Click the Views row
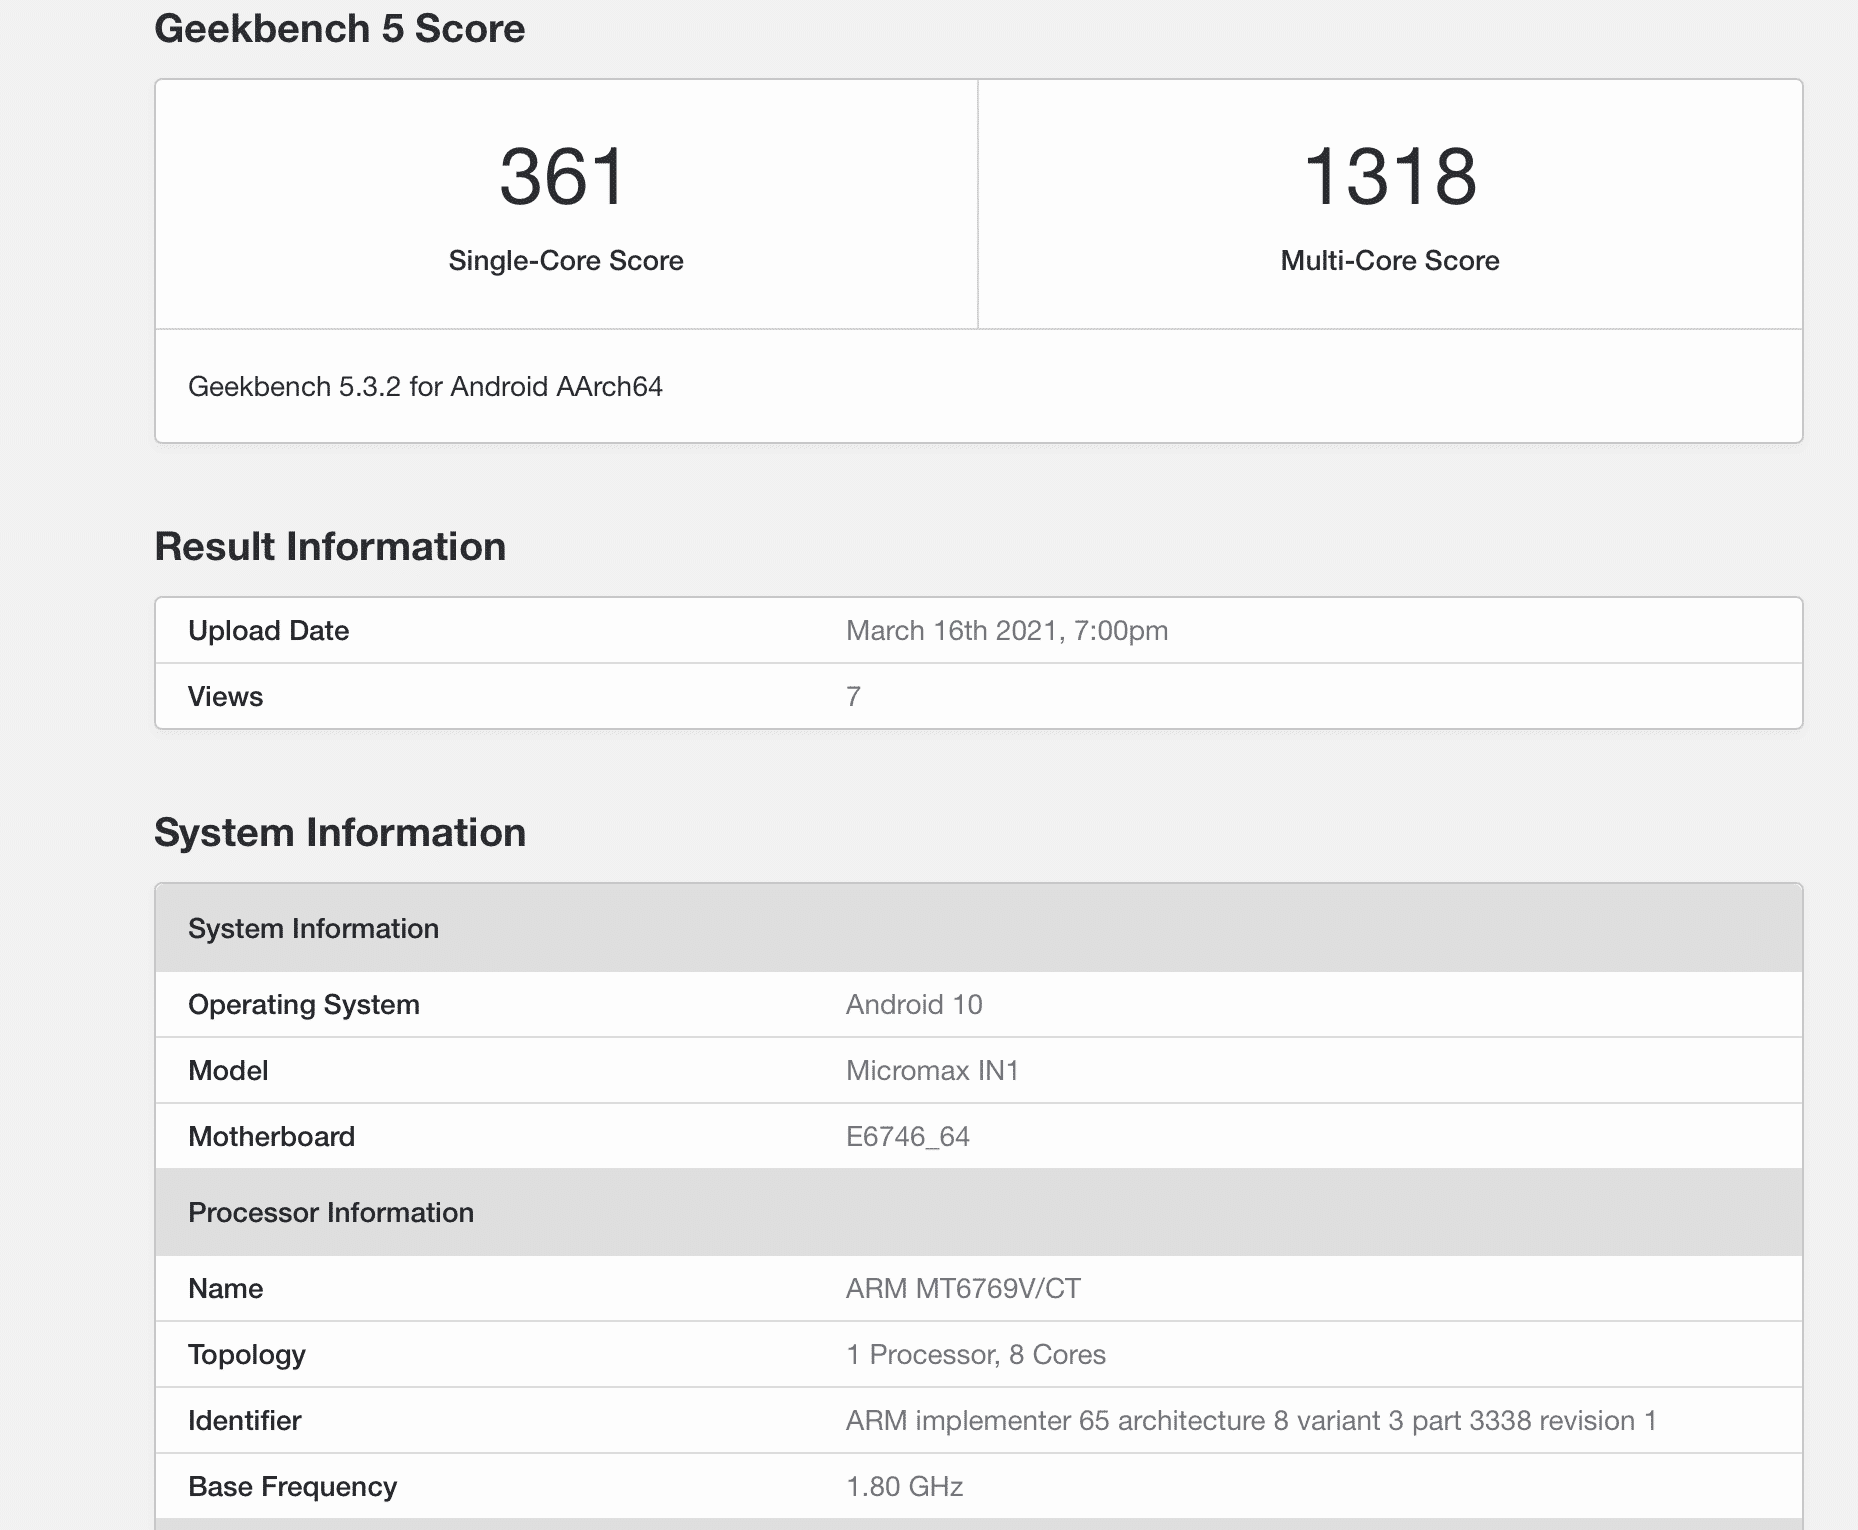Screen dimensions: 1858x1530 pos(224,696)
